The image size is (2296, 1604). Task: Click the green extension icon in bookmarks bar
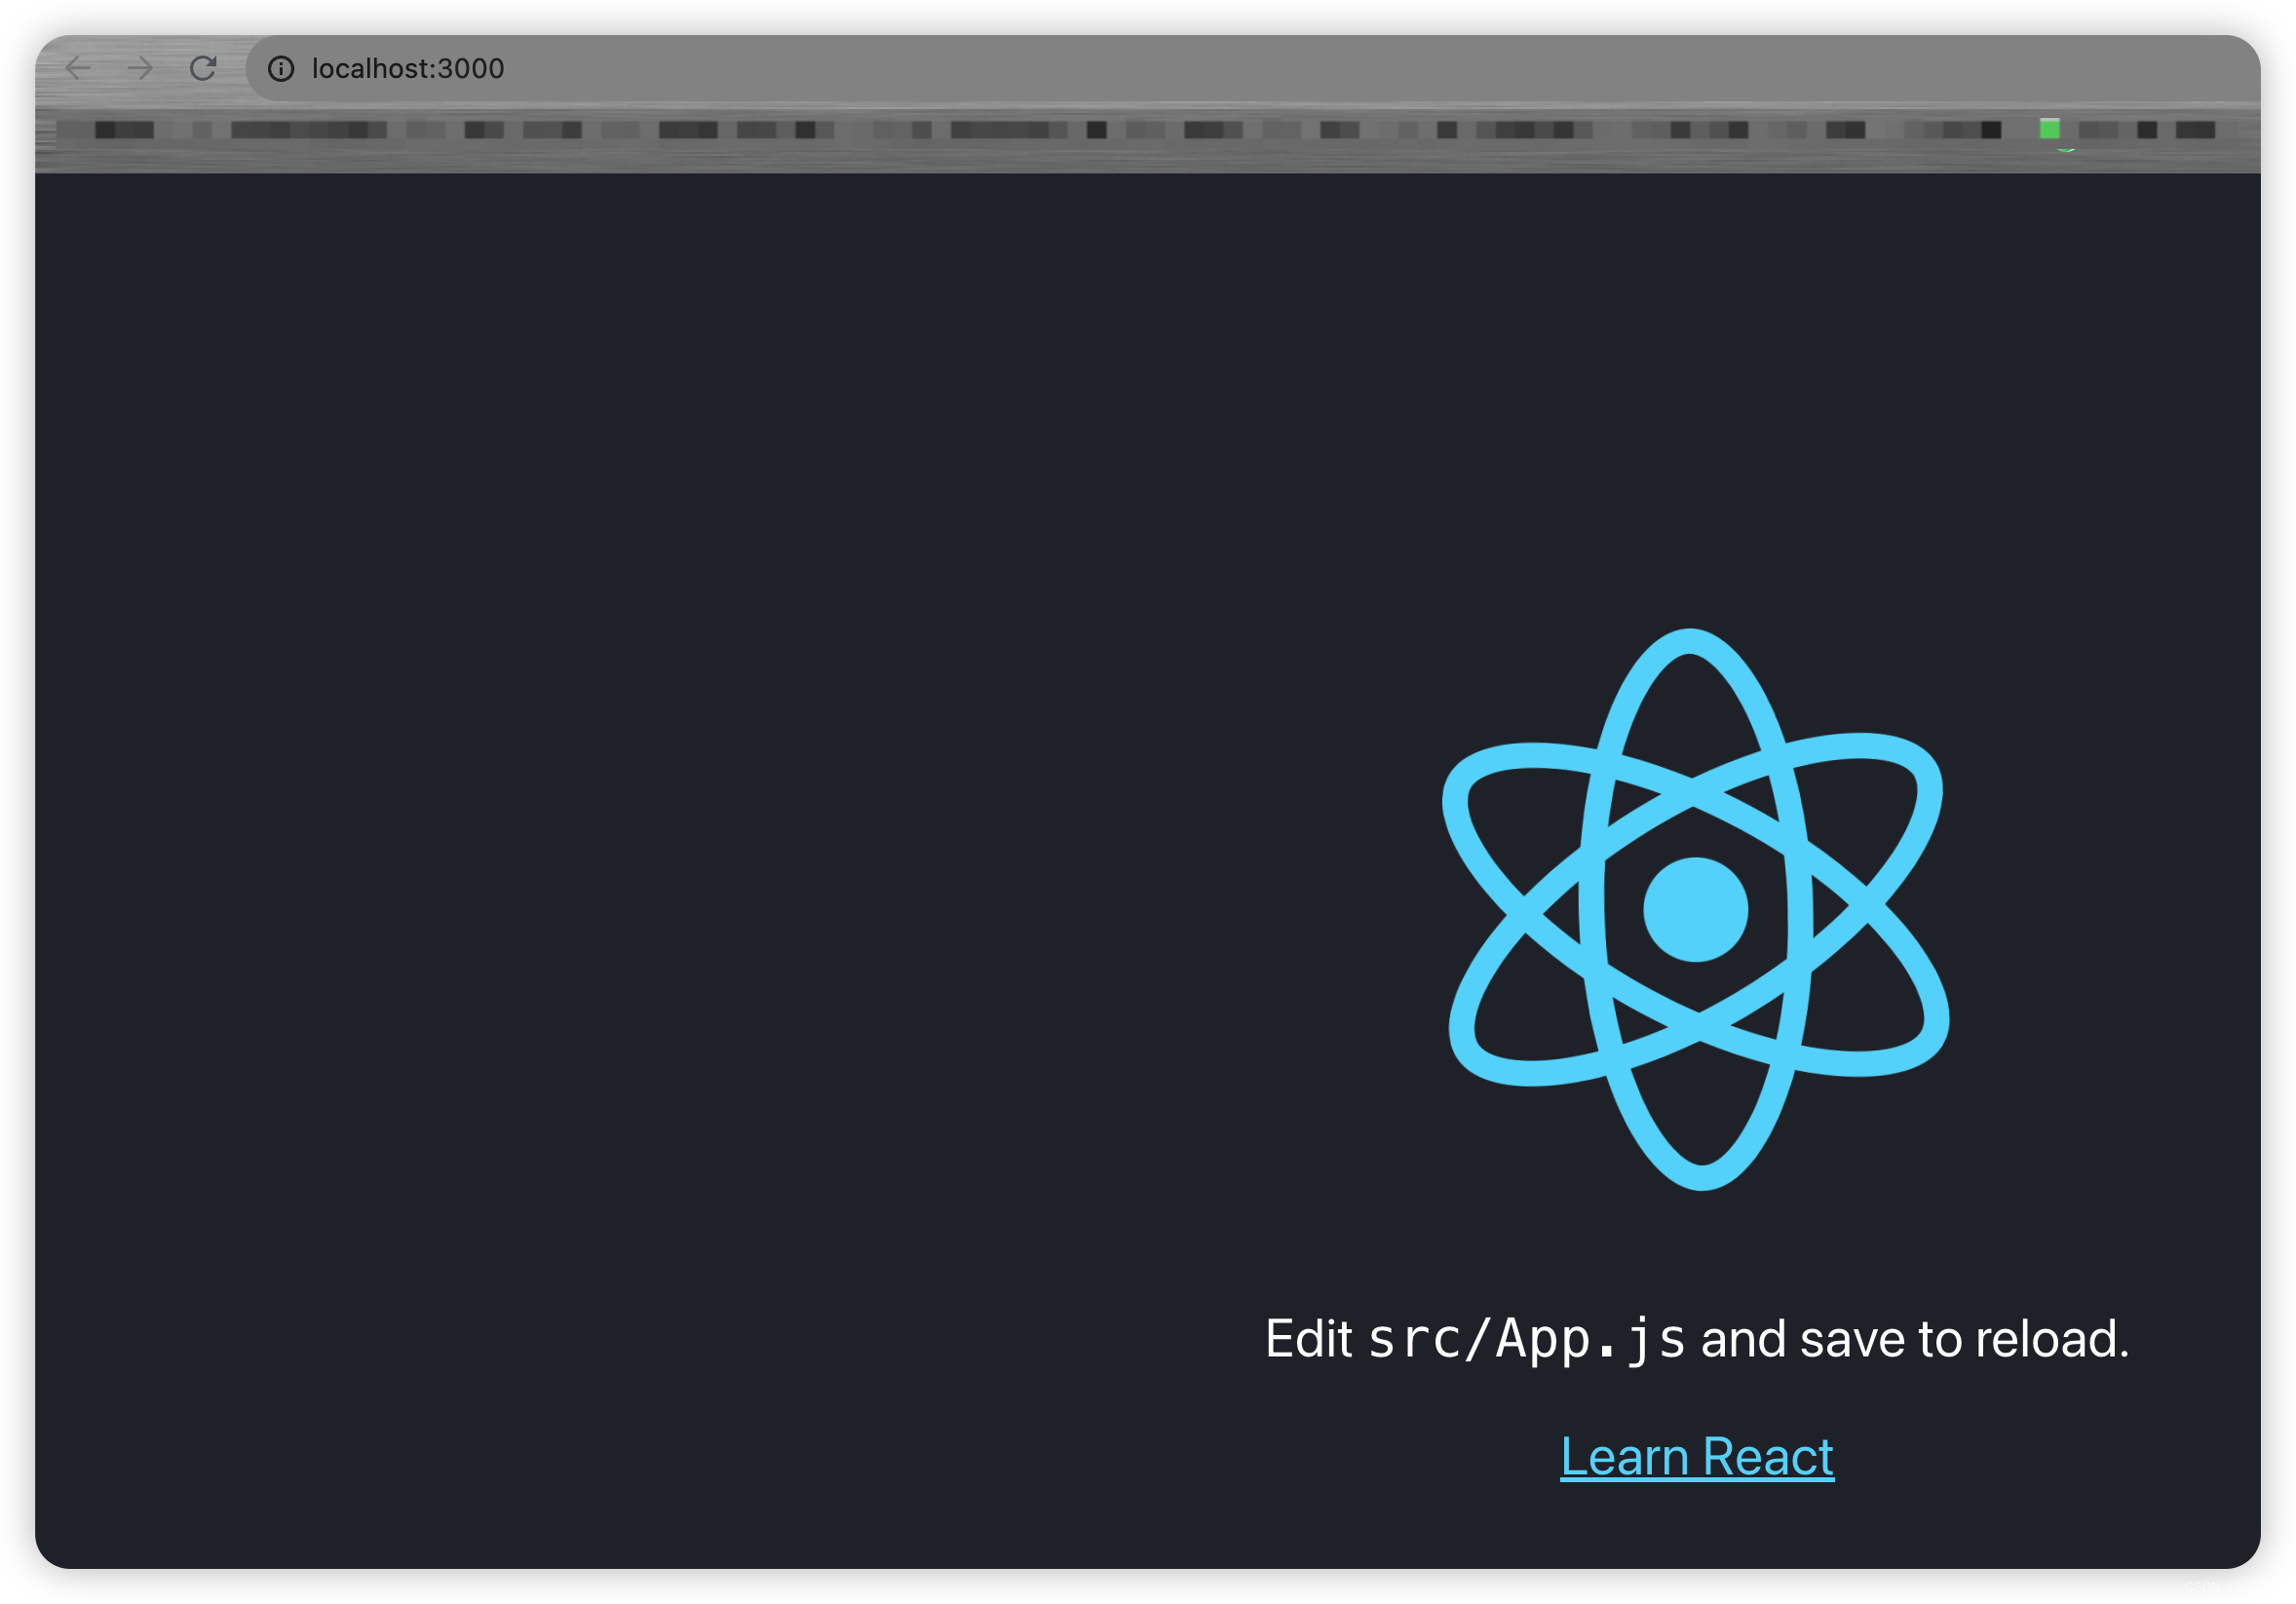pos(2049,129)
